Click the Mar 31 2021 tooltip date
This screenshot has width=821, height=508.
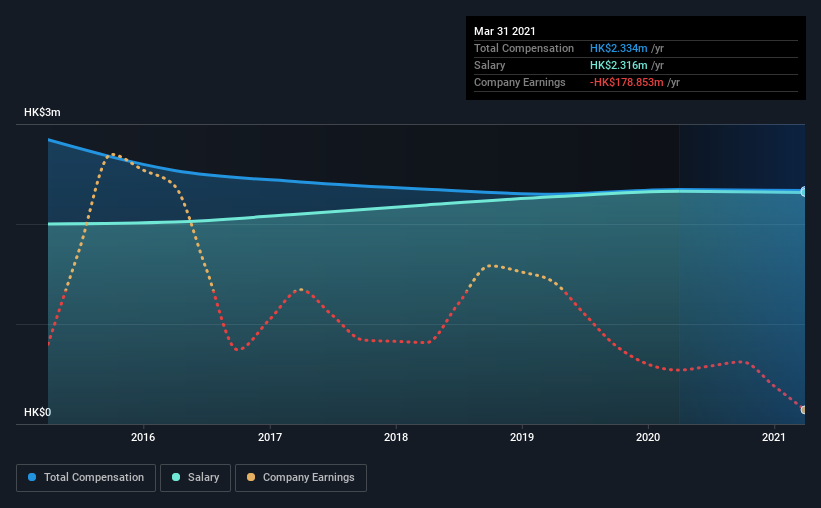point(505,31)
